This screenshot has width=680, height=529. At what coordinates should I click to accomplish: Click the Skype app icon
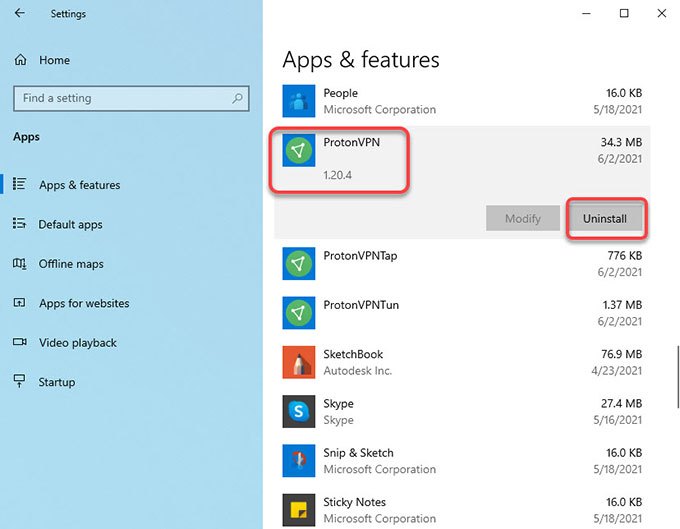click(298, 411)
